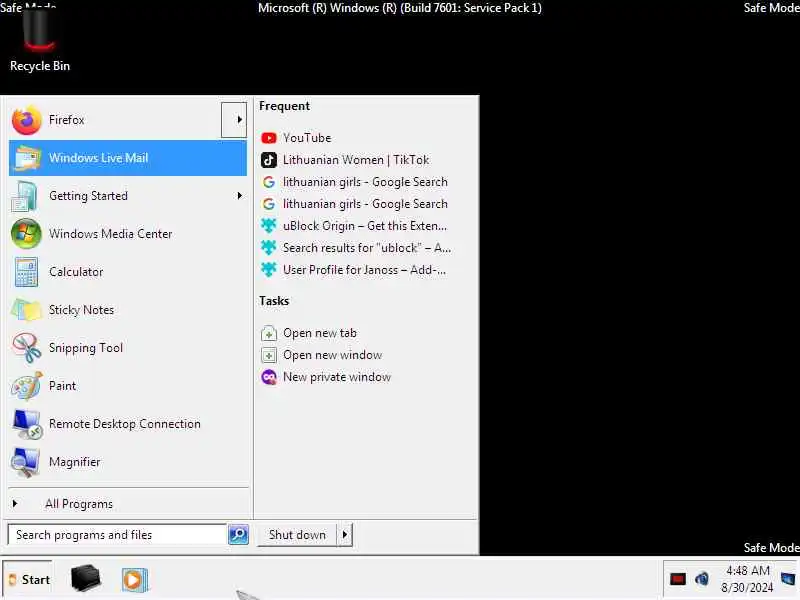Launch Windows Media Center icon

[x=26, y=234]
